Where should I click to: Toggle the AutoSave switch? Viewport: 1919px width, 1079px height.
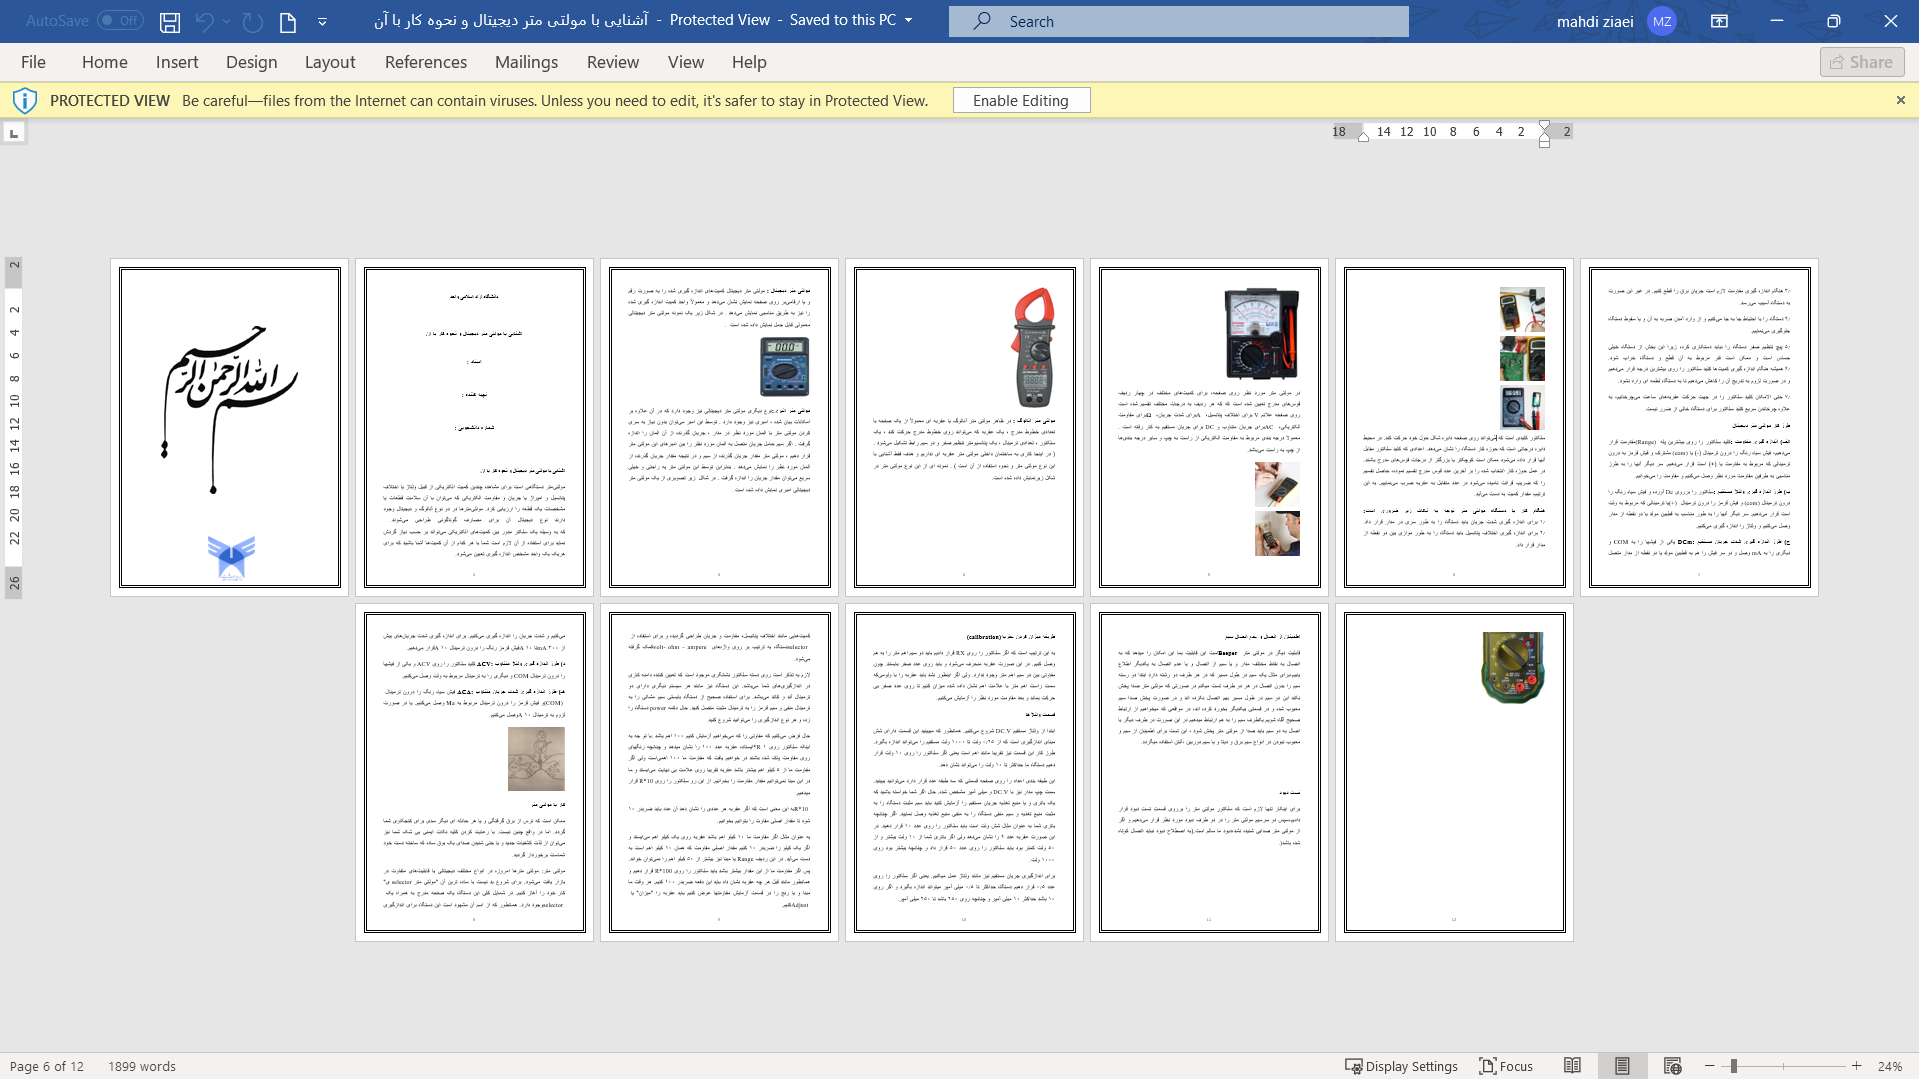120,20
